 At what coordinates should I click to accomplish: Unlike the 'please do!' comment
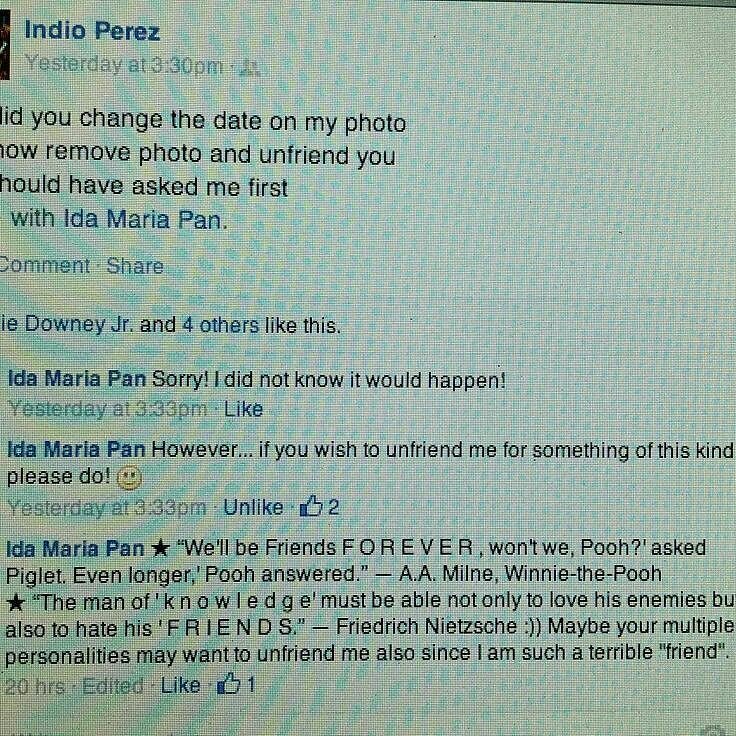point(253,507)
